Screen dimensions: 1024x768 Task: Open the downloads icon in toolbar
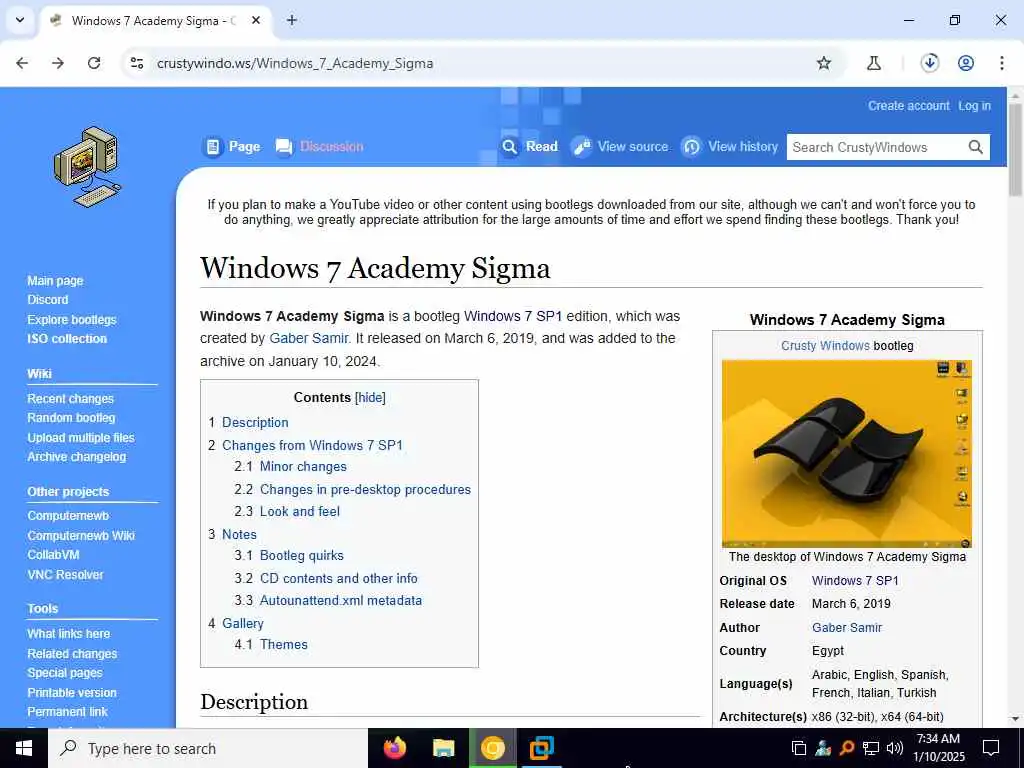point(930,63)
